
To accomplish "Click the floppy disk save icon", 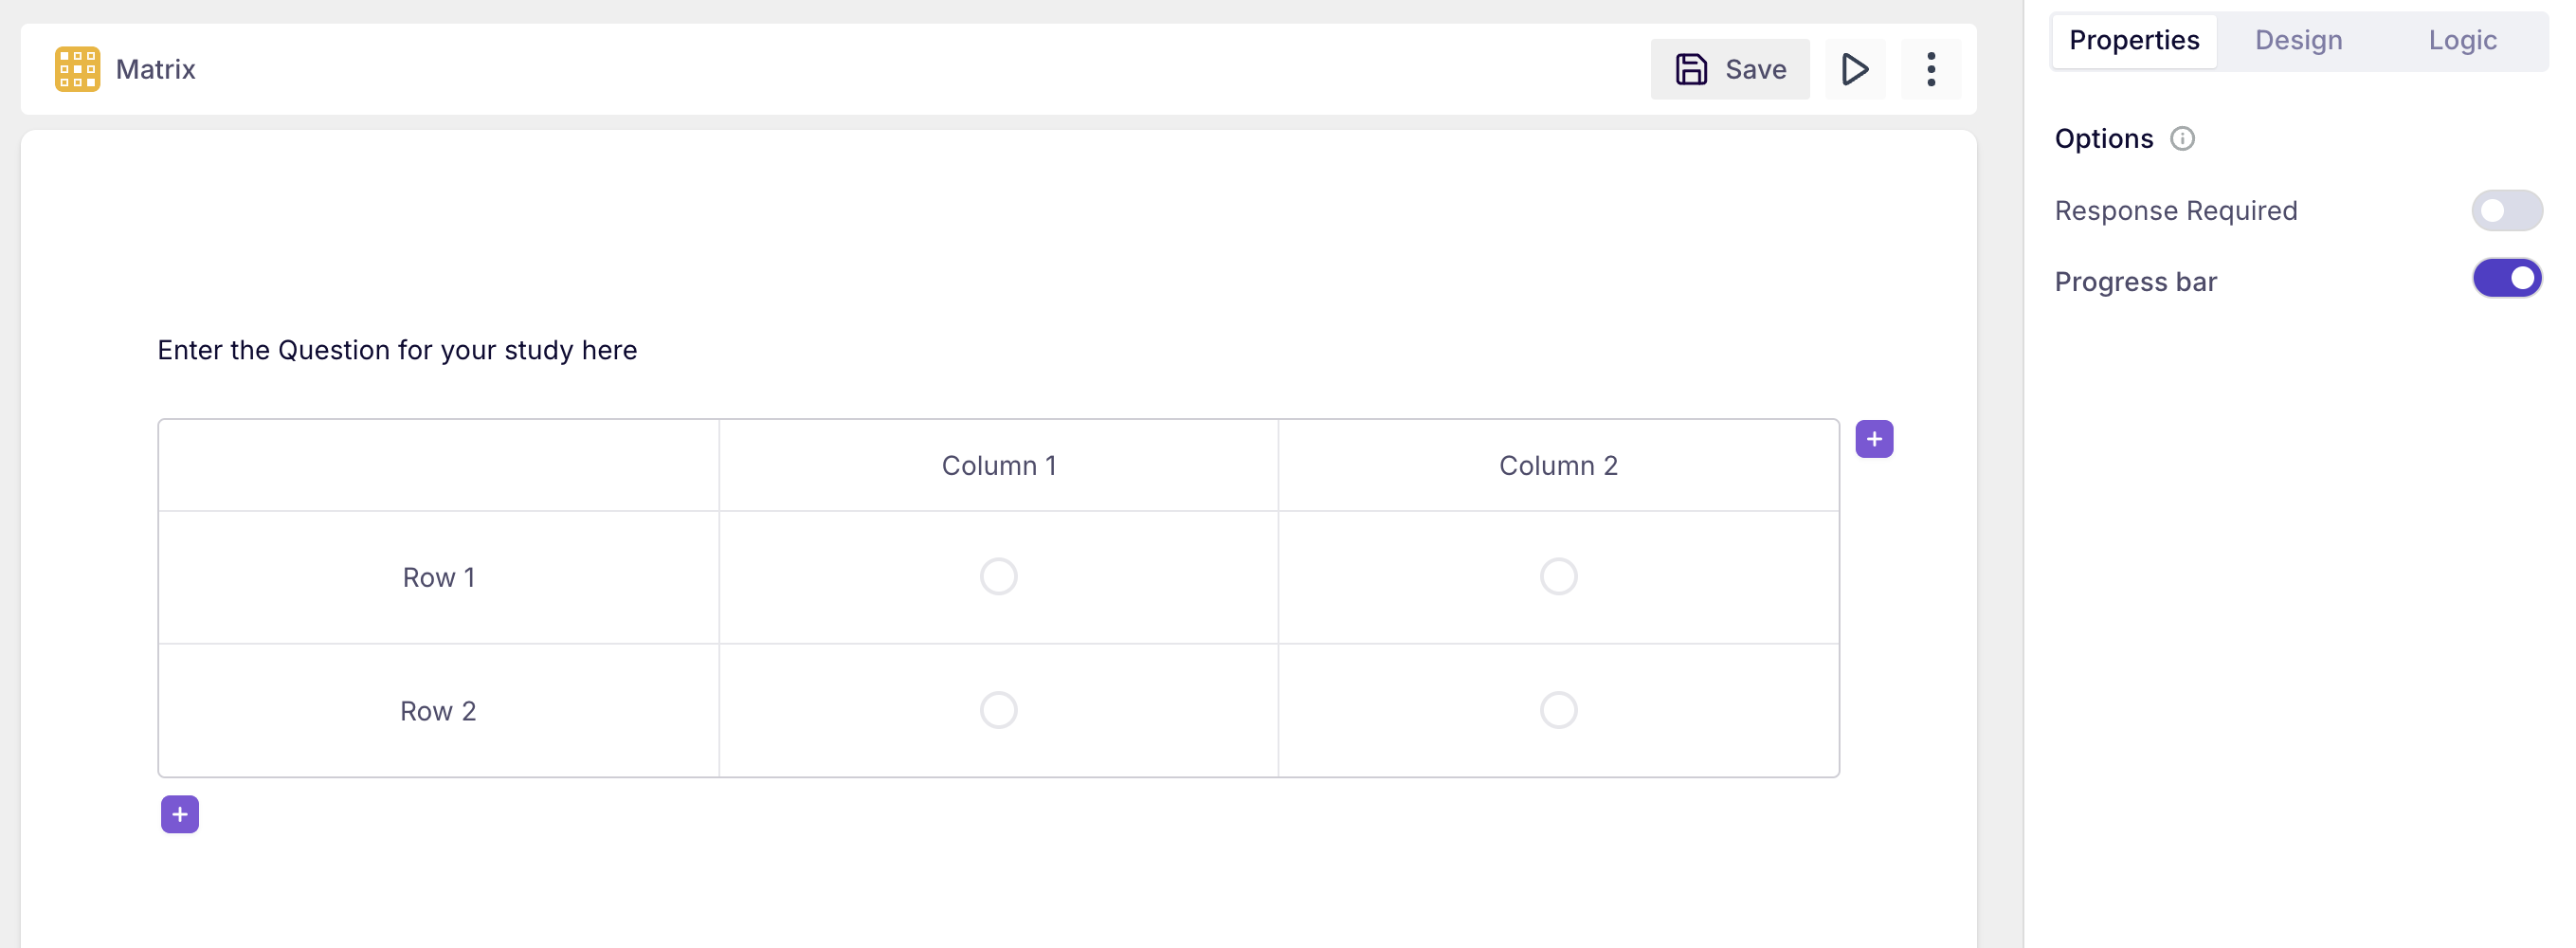I will [1691, 69].
